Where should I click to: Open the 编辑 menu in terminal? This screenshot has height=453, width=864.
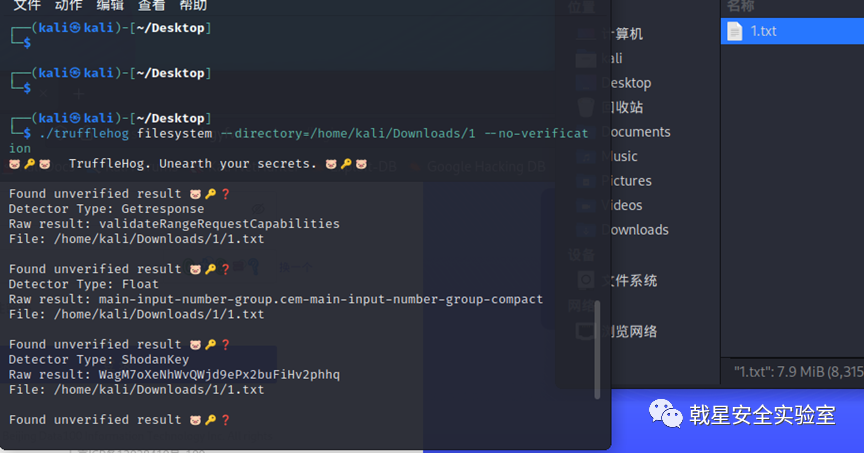coord(110,6)
